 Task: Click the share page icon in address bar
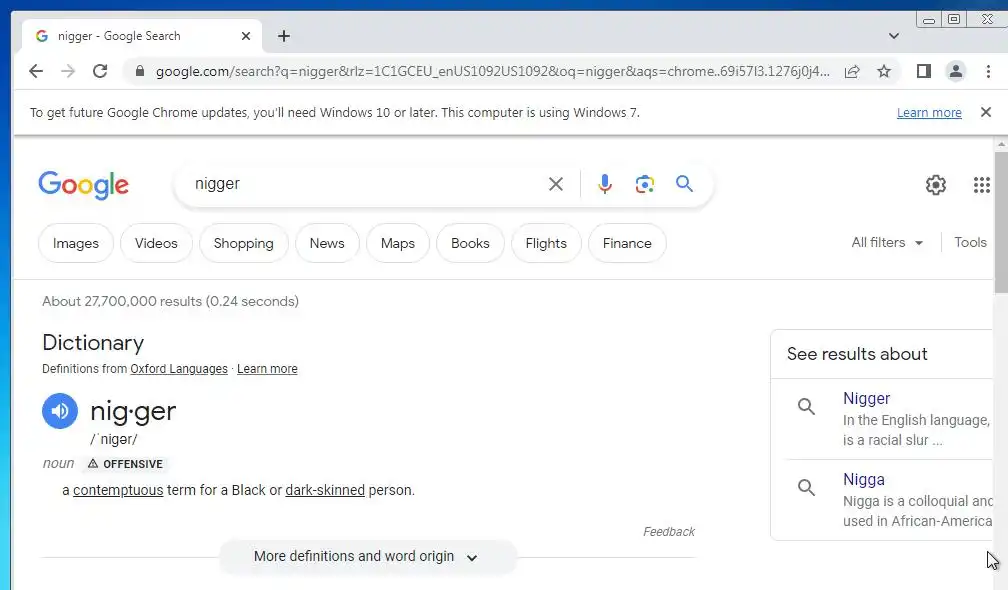852,71
